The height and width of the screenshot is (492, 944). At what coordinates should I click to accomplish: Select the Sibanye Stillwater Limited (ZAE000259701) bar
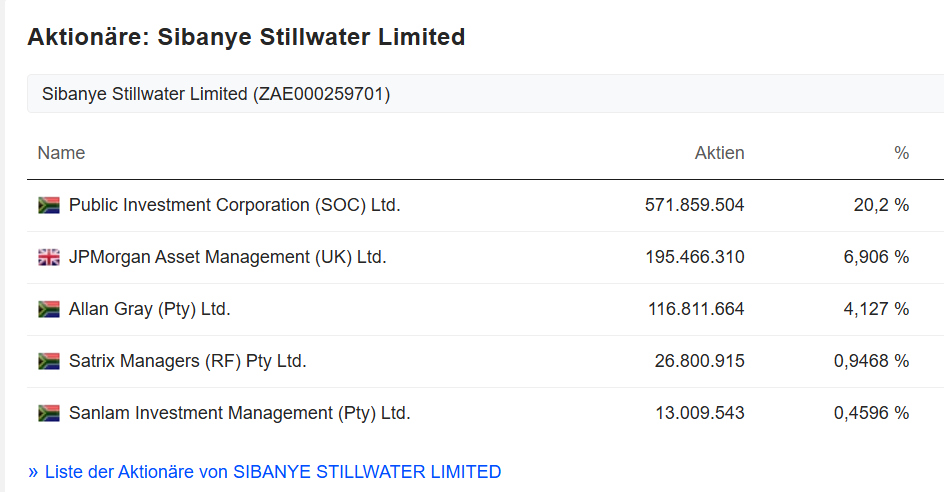pyautogui.click(x=216, y=94)
